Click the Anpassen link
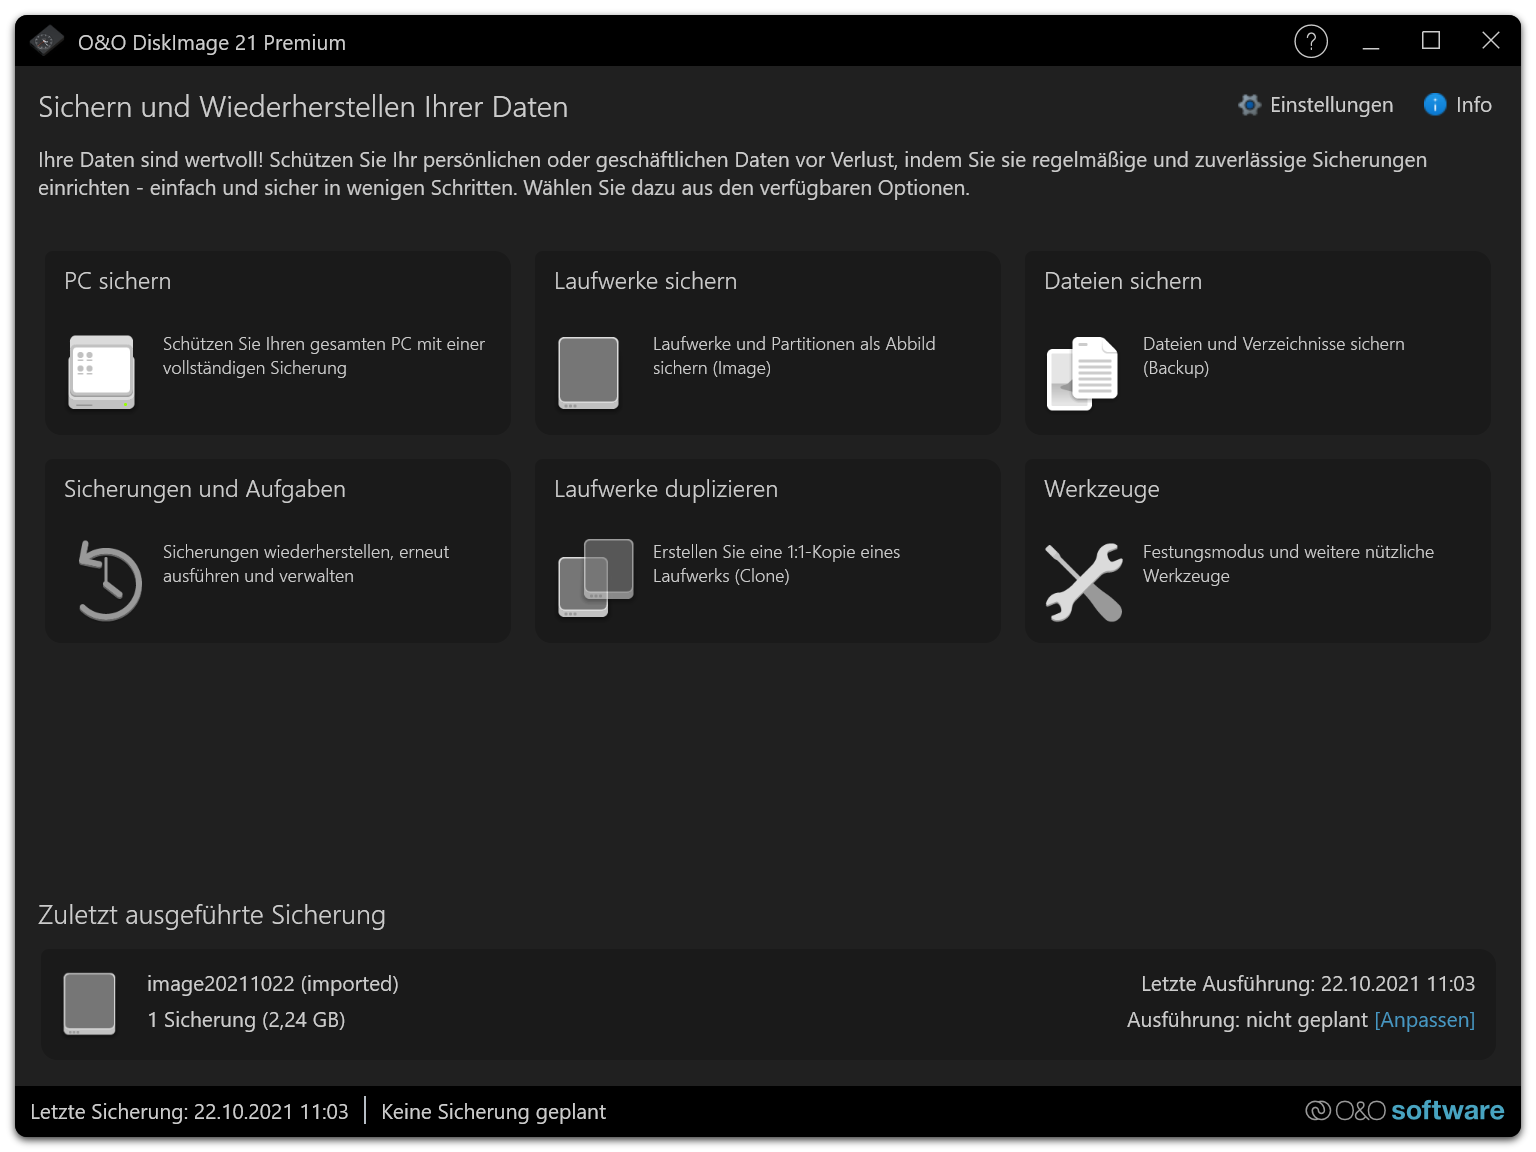This screenshot has width=1536, height=1152. pos(1425,1020)
